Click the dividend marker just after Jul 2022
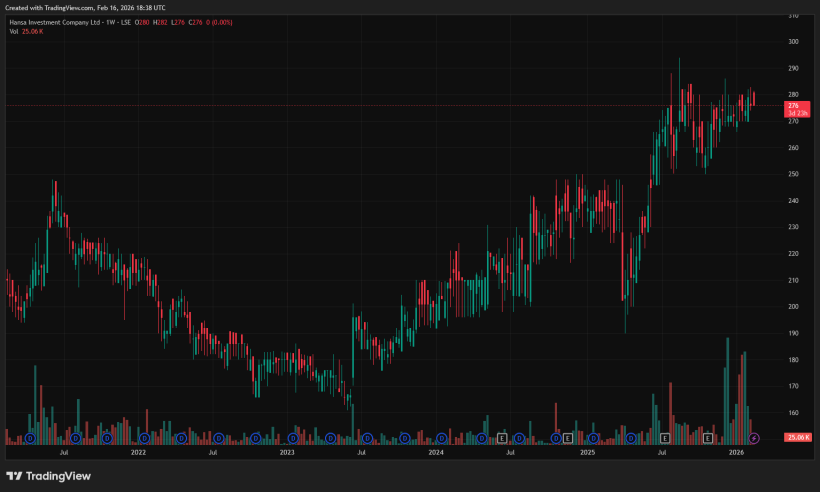 [x=219, y=438]
